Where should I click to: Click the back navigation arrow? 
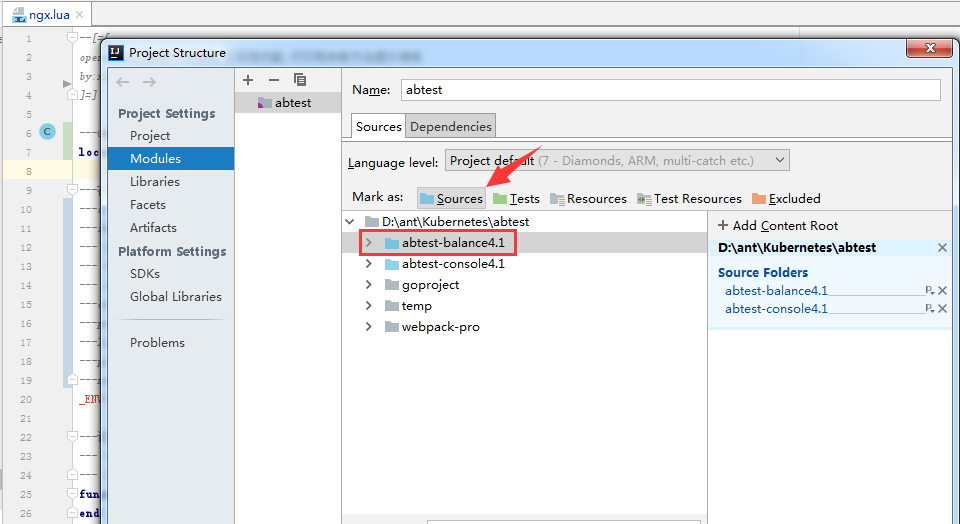pos(123,82)
